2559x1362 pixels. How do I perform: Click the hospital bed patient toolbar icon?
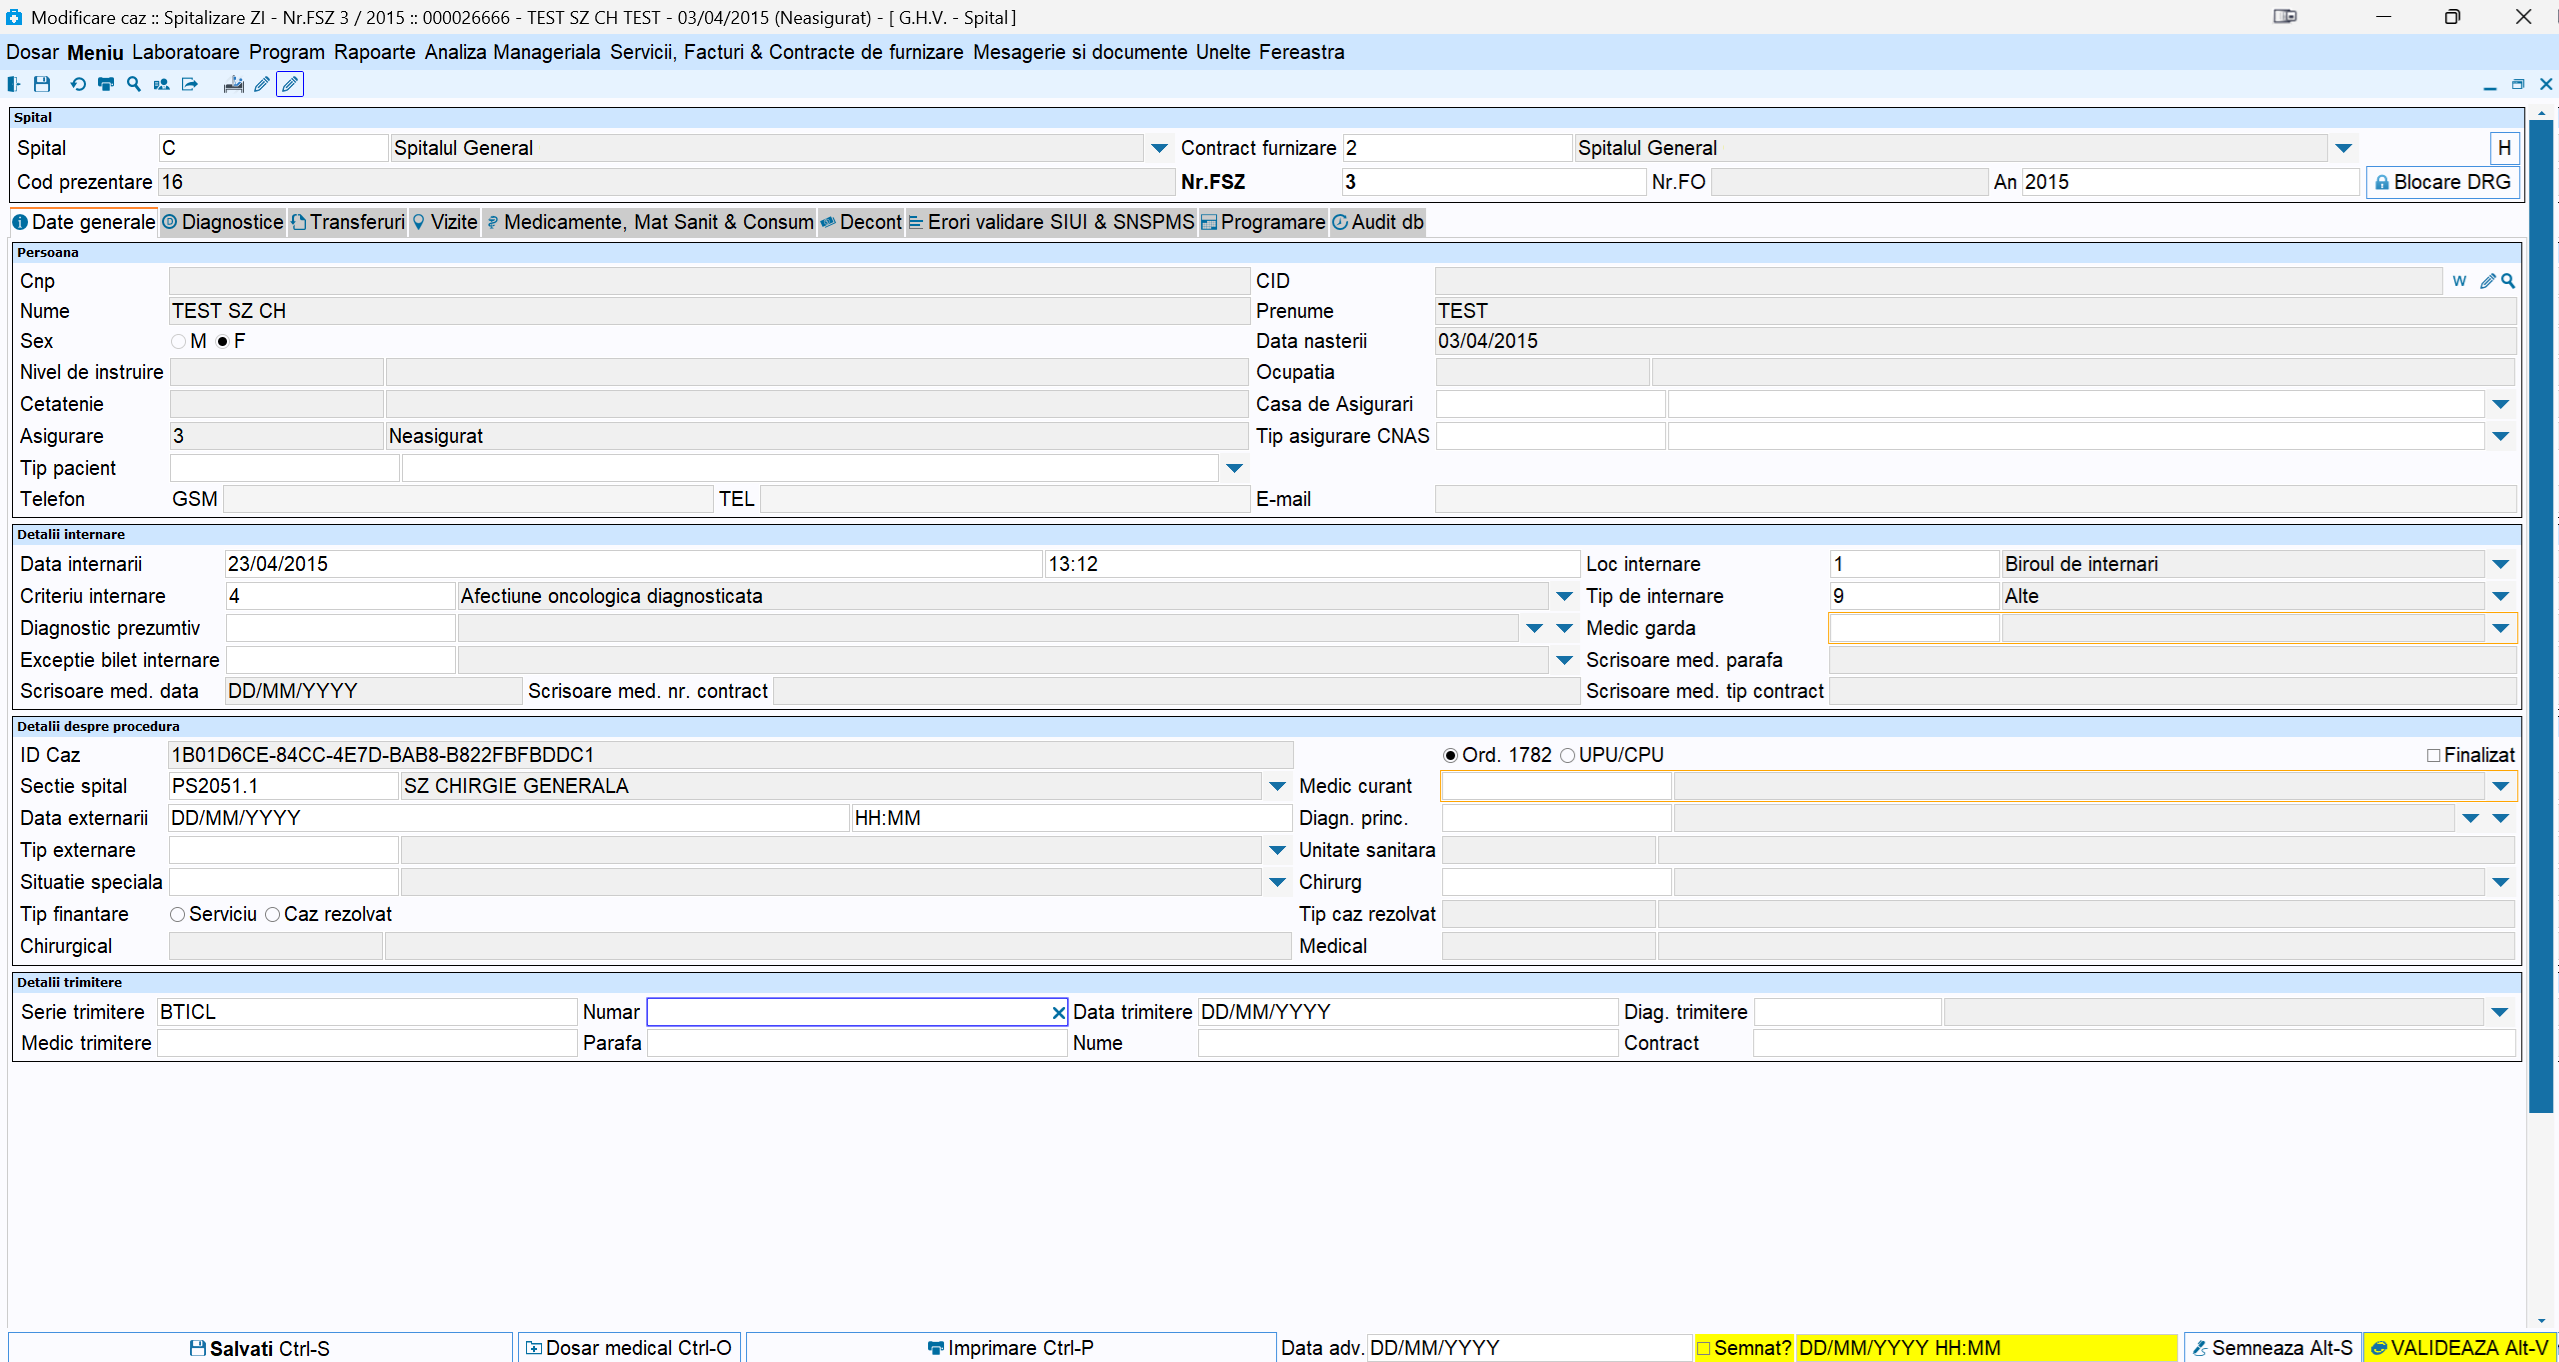click(x=234, y=85)
